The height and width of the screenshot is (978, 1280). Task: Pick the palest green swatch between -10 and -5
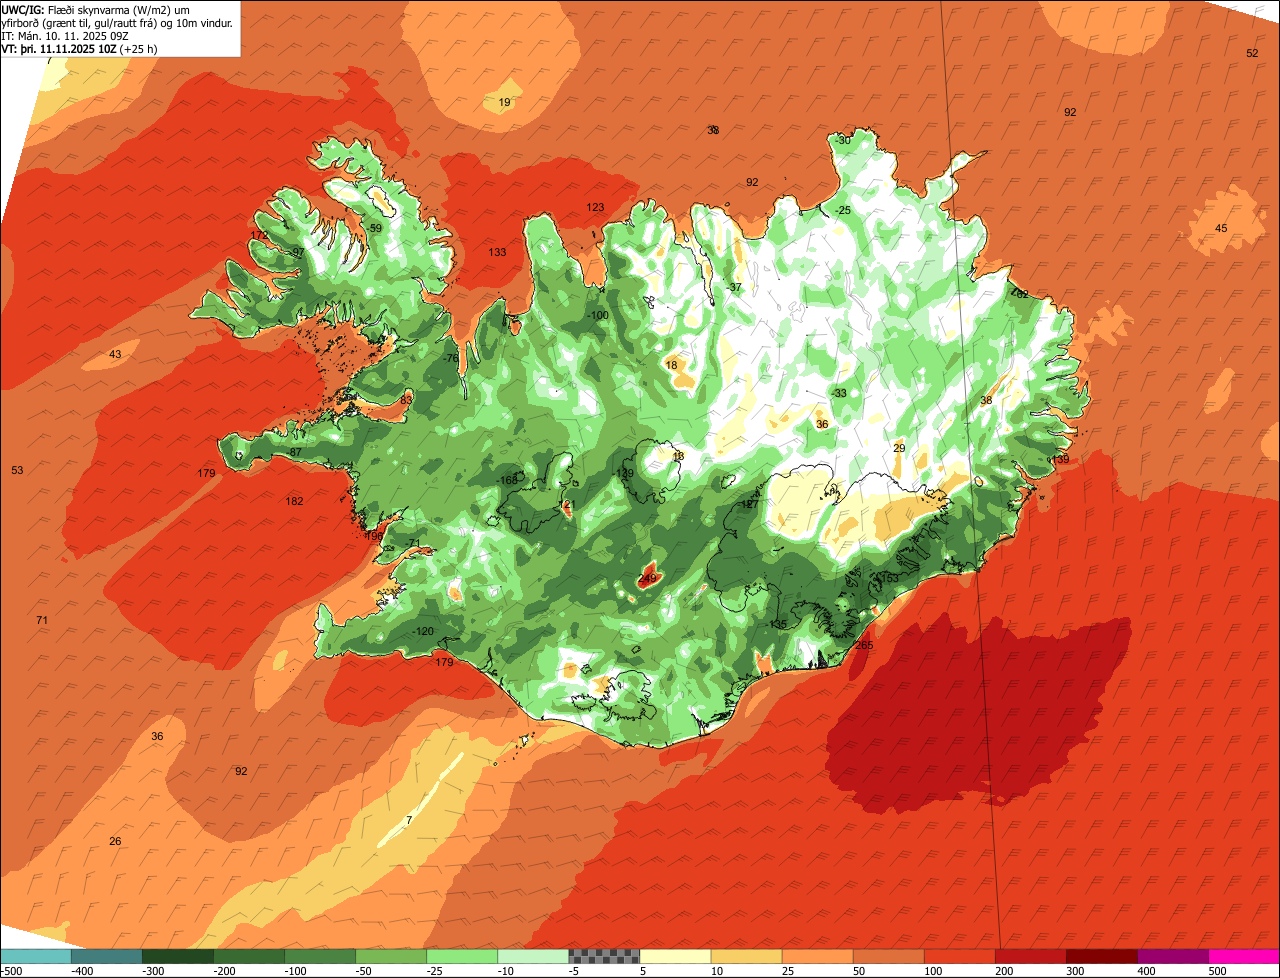coord(533,956)
